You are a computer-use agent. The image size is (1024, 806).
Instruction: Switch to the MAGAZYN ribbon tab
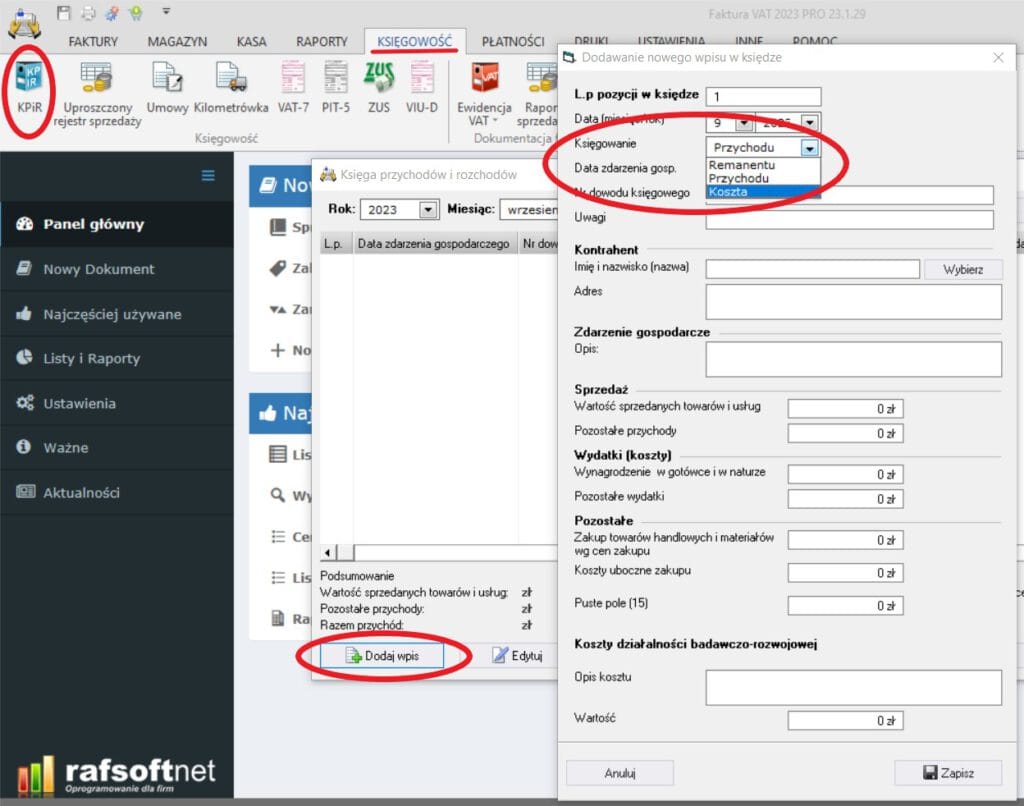[x=177, y=41]
